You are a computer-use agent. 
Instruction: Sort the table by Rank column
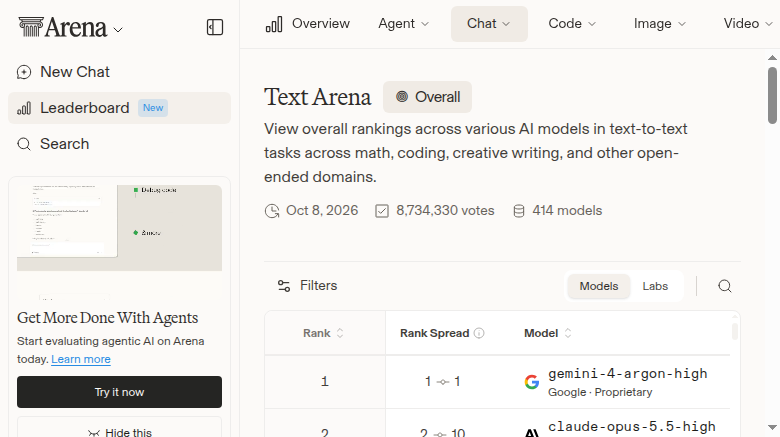pos(323,333)
